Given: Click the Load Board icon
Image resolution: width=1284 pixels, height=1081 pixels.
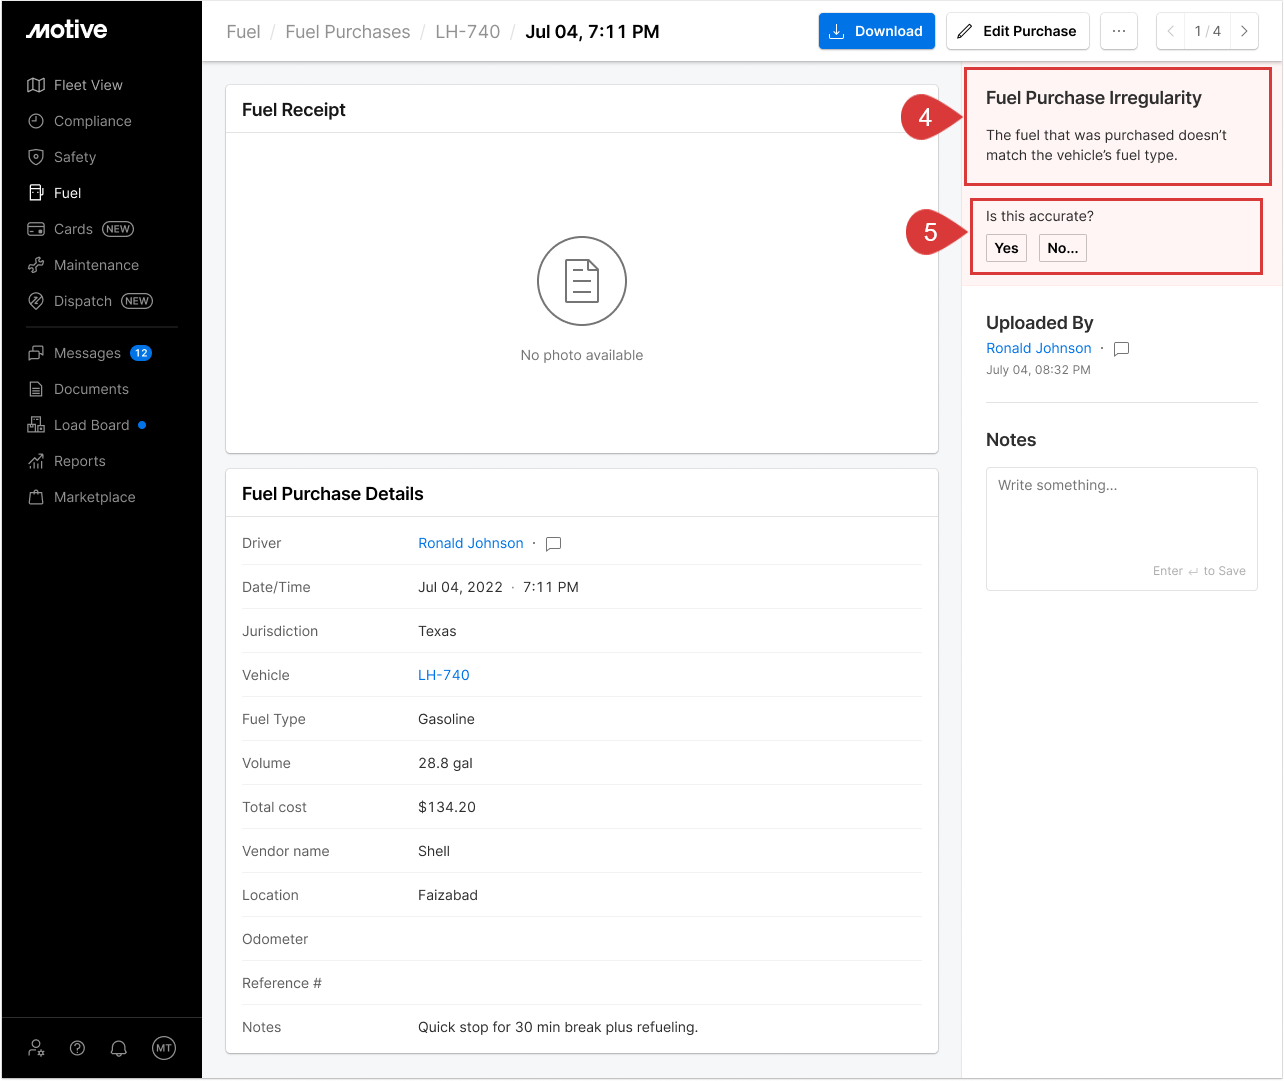Looking at the screenshot, I should point(36,425).
